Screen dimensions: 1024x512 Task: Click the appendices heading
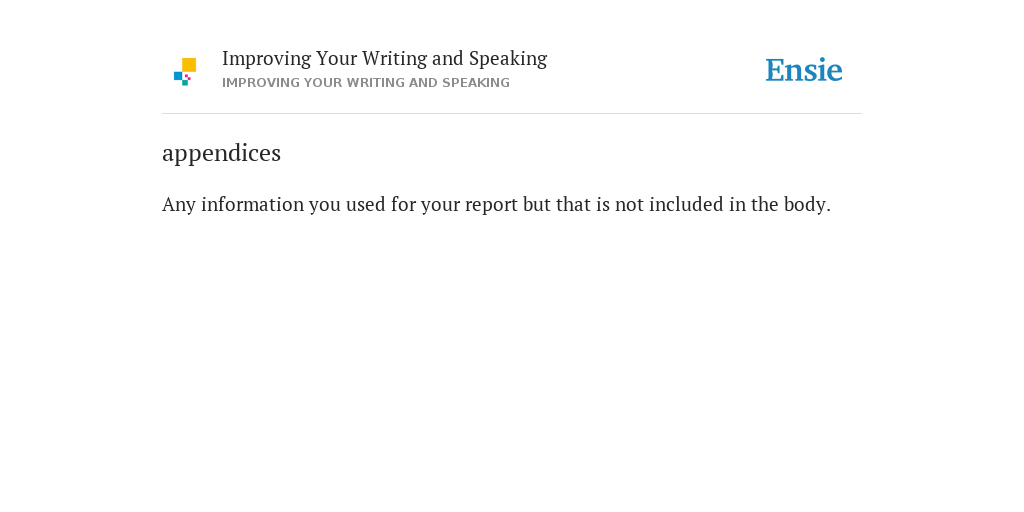(221, 153)
